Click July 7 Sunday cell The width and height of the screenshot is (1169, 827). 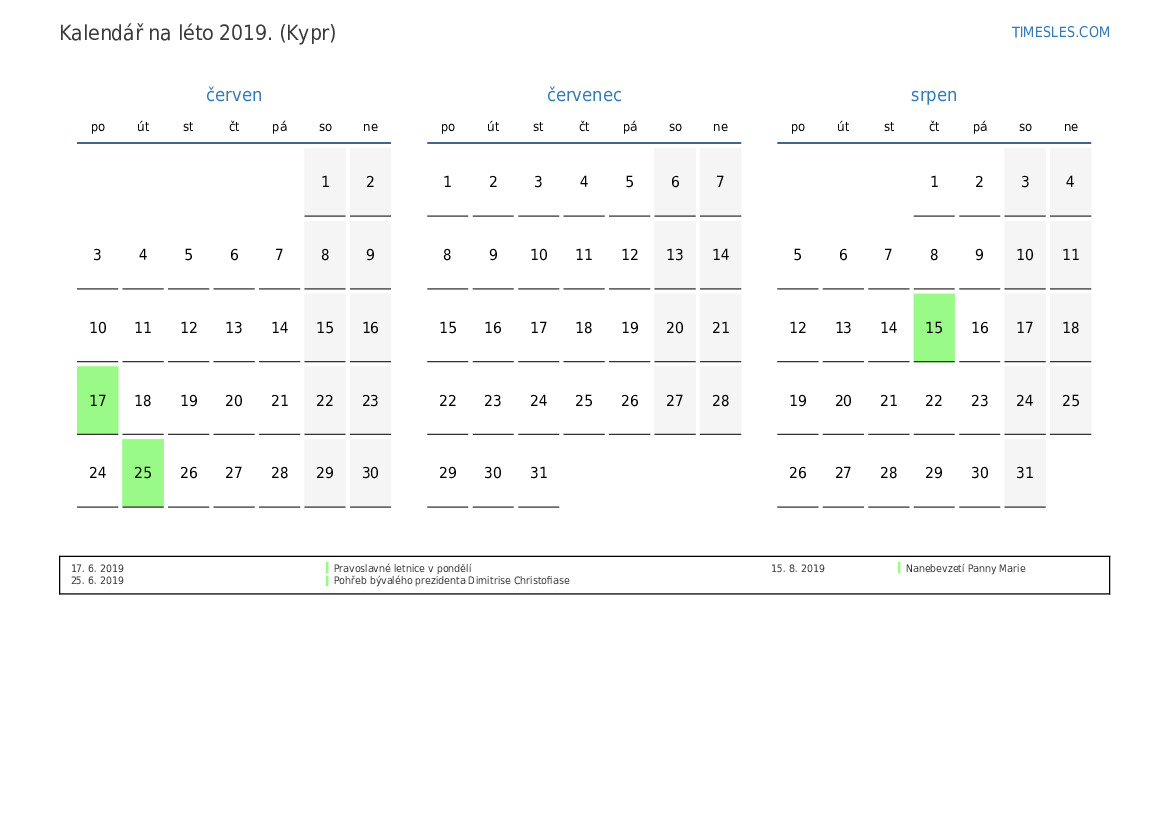720,182
